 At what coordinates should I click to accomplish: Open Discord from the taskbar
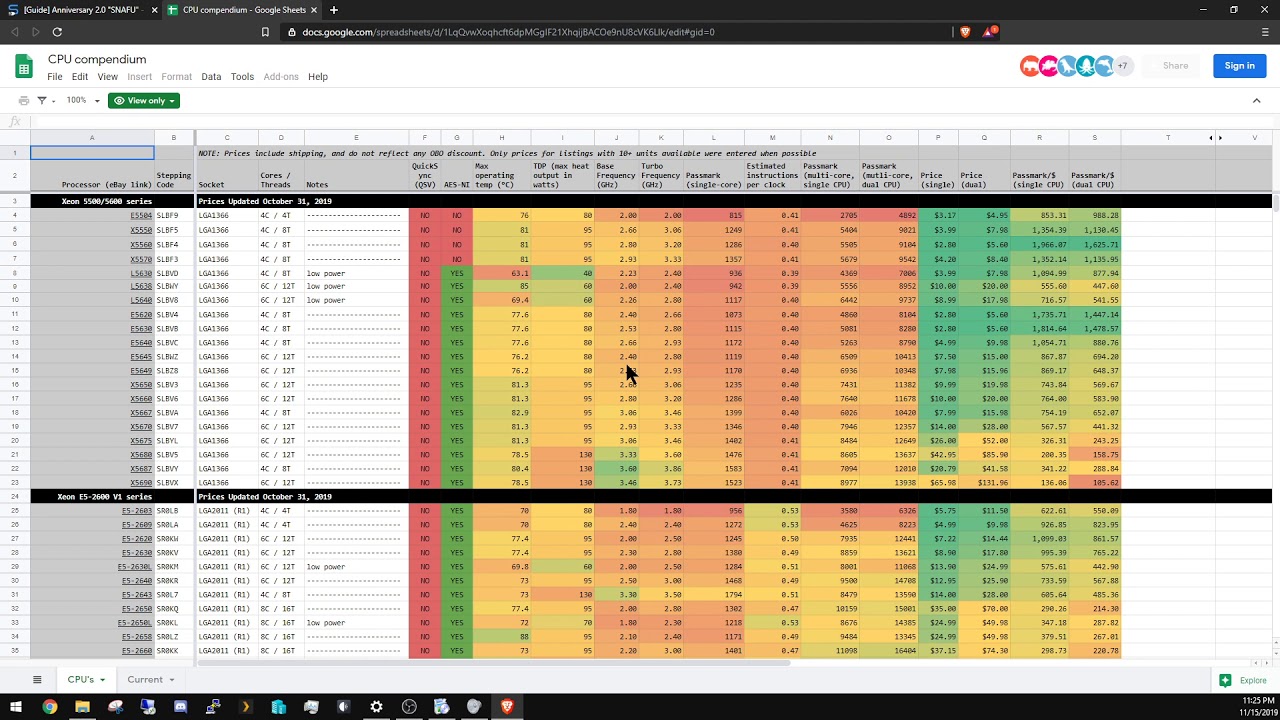click(x=180, y=707)
